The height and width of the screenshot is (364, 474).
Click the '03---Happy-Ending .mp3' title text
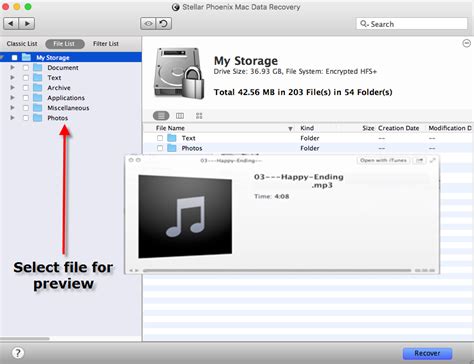tap(299, 181)
